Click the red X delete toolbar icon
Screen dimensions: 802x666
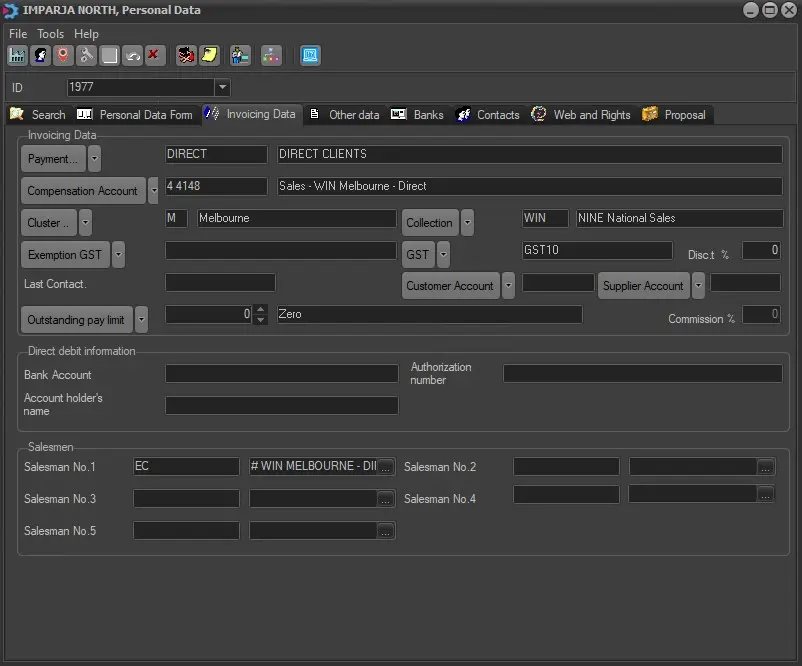154,56
